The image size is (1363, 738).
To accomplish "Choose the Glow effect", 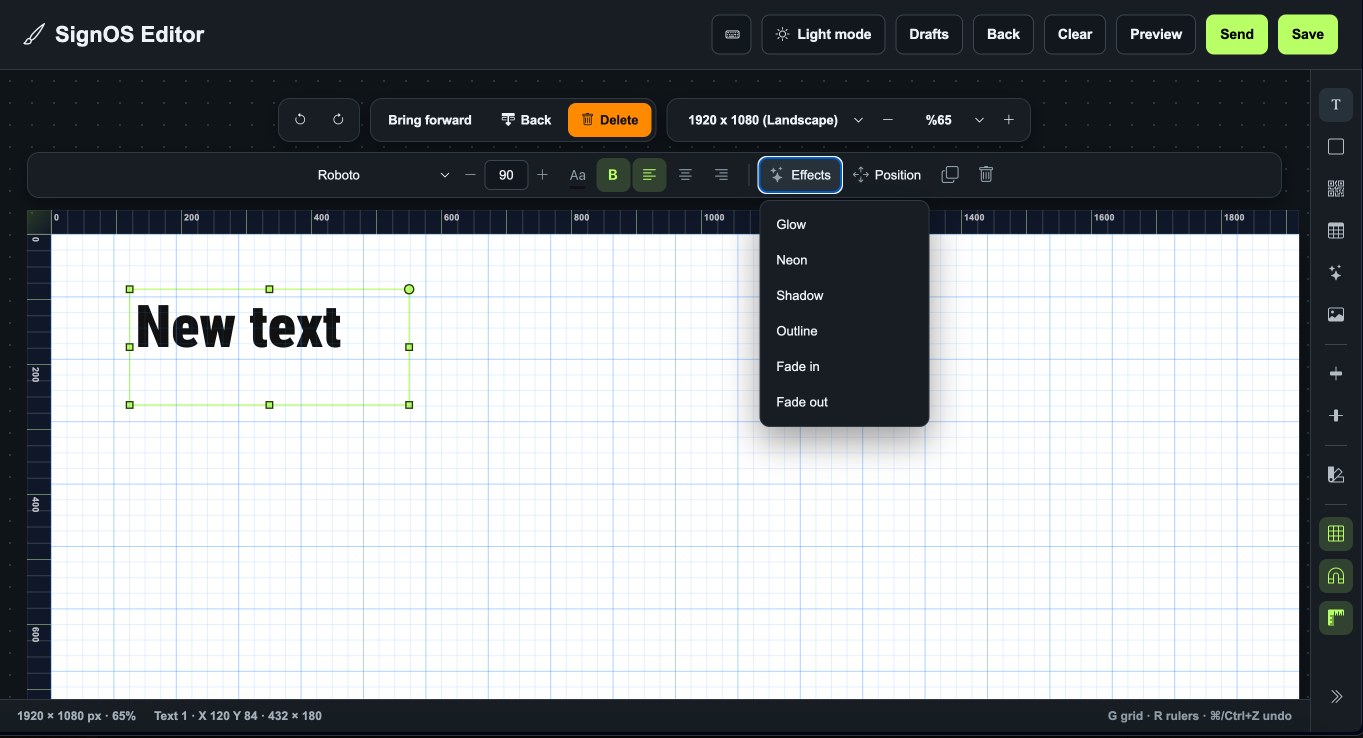I will click(x=844, y=225).
